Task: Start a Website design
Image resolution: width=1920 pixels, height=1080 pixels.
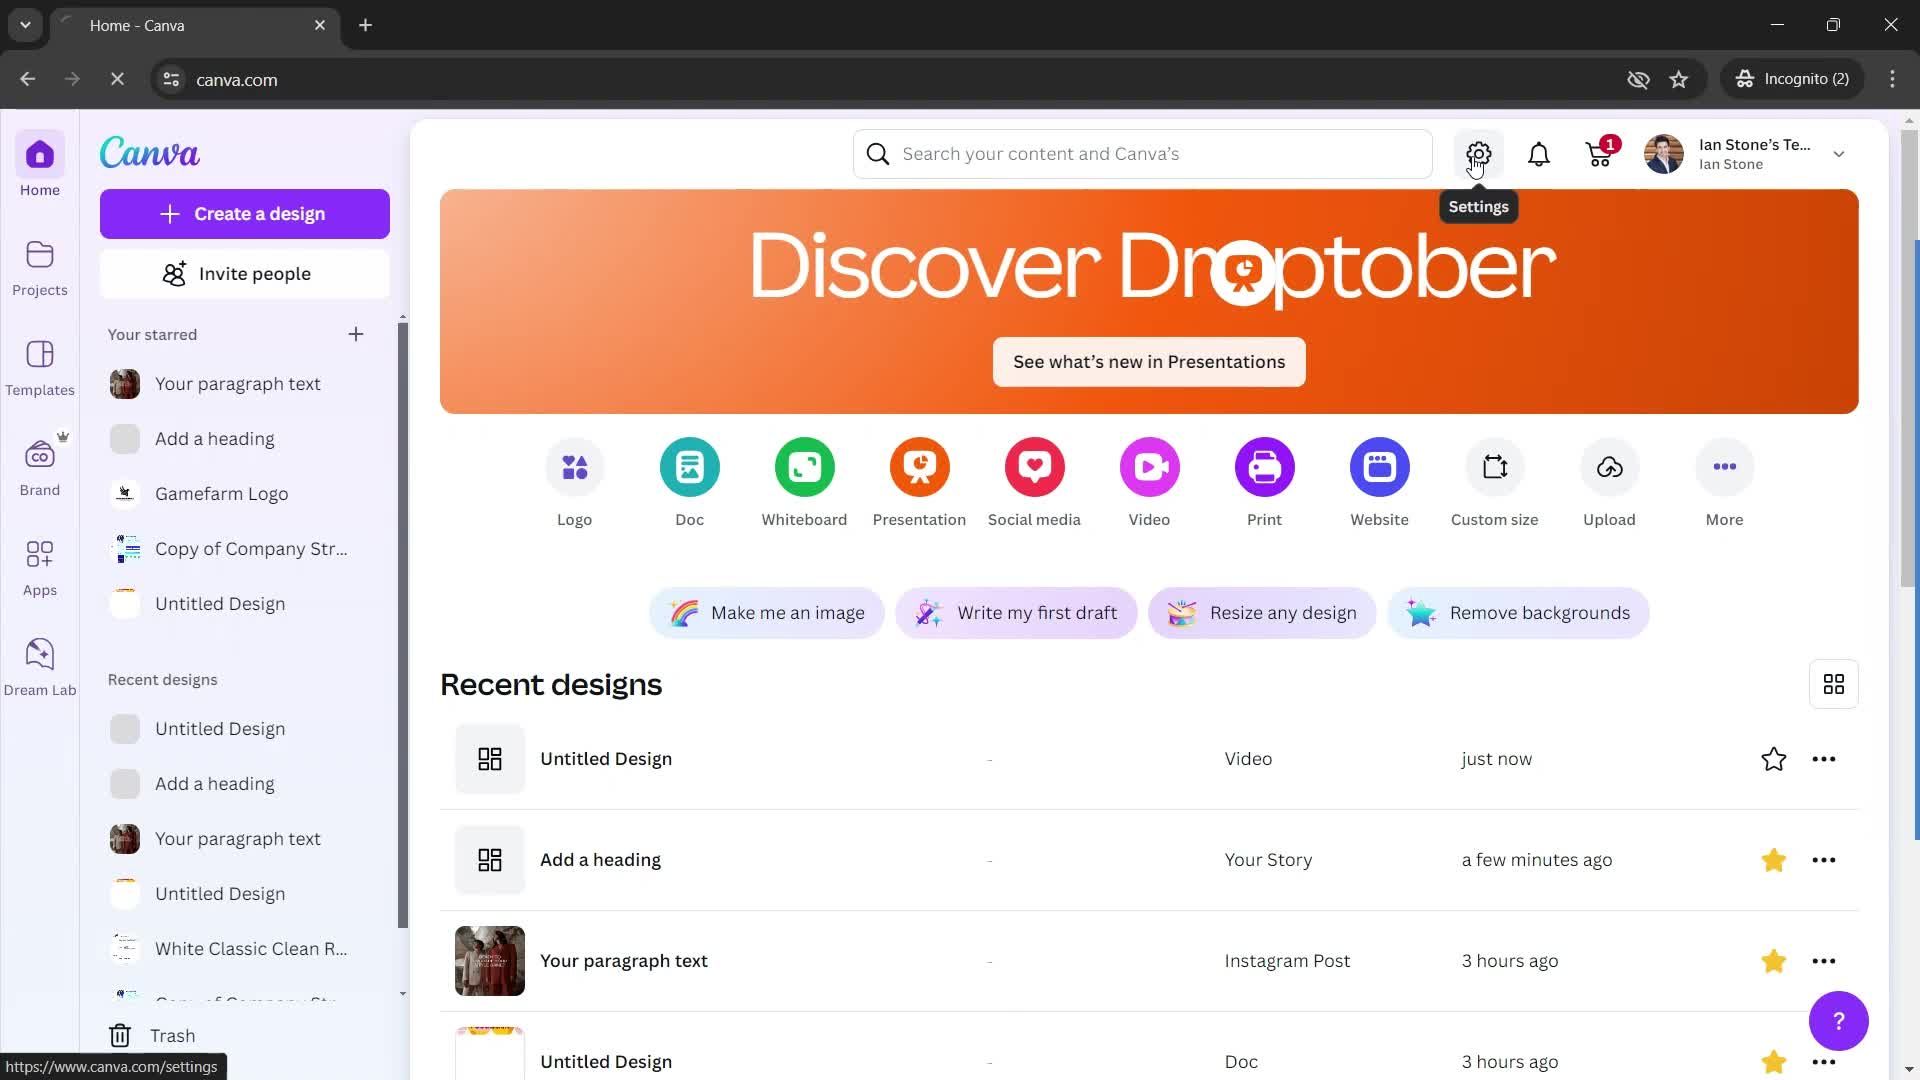Action: 1380,467
